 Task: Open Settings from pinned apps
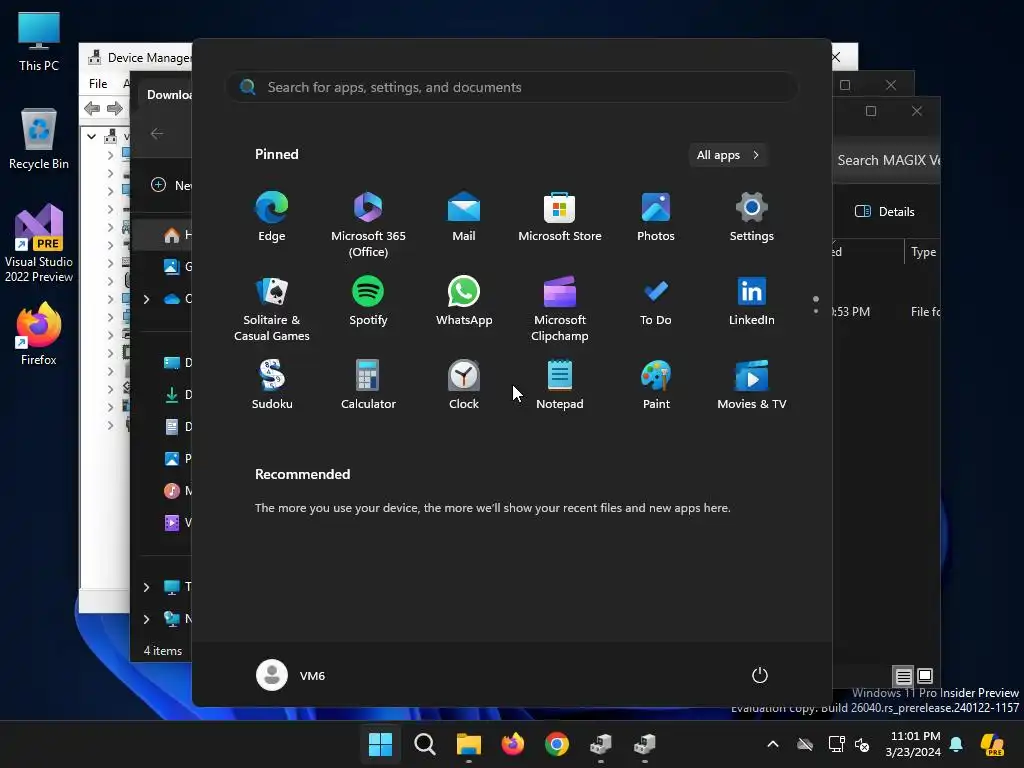[752, 217]
